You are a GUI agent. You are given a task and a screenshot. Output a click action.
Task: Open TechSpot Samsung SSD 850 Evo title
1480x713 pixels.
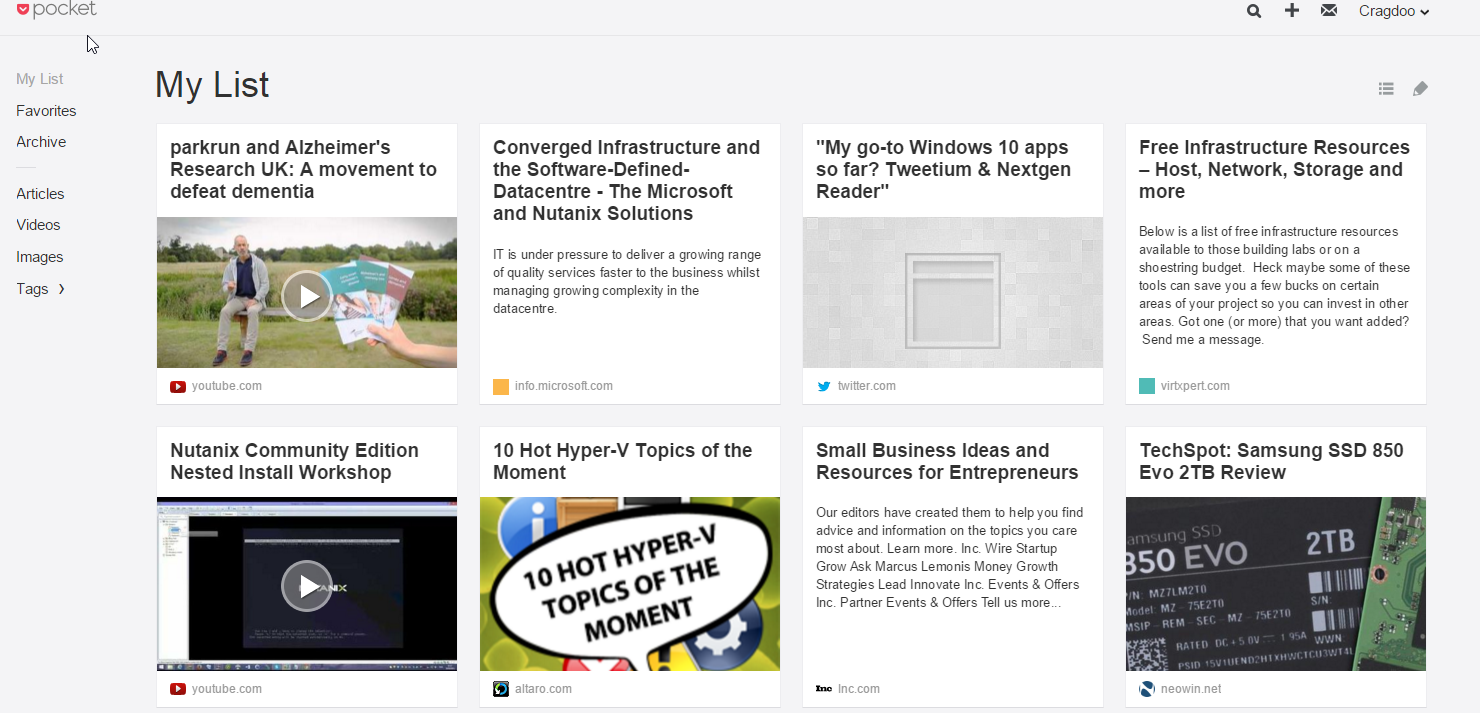click(1271, 462)
